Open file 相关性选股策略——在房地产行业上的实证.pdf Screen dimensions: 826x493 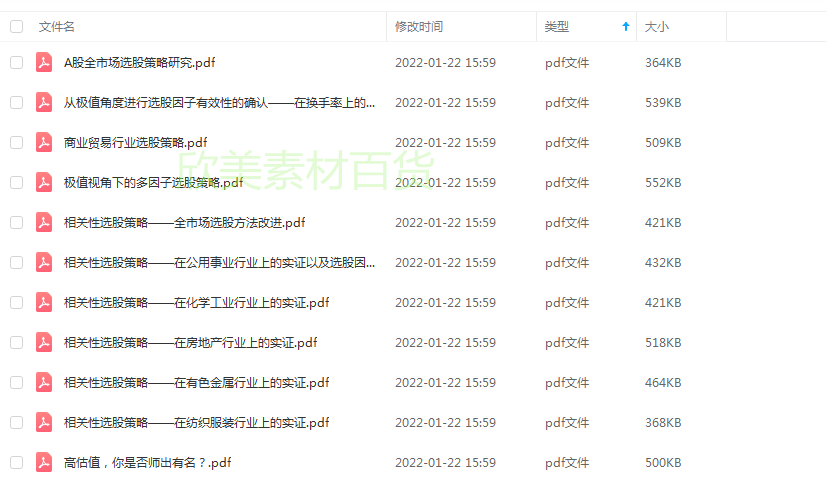point(190,343)
